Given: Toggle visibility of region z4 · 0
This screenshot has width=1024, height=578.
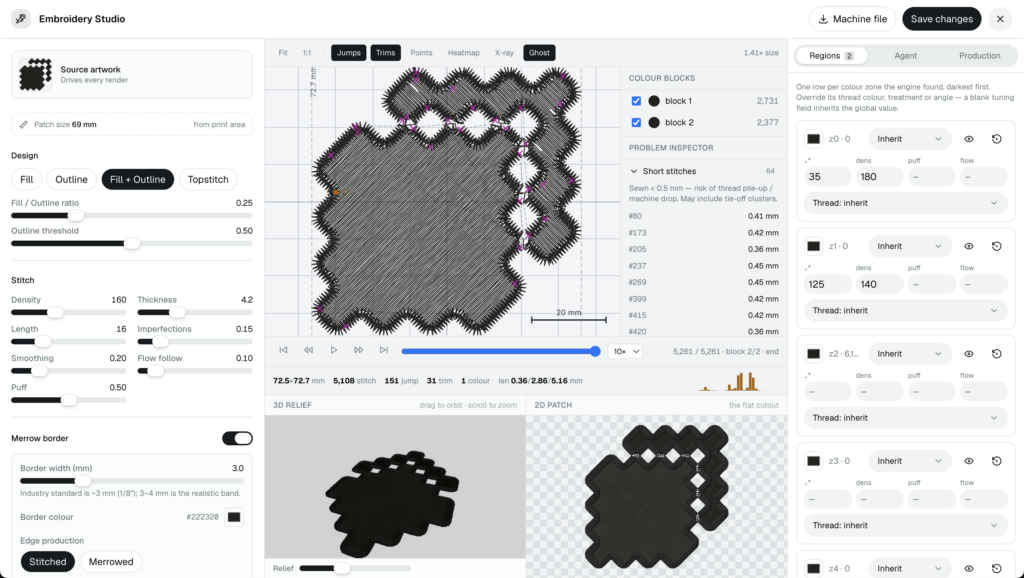Looking at the screenshot, I should tap(969, 569).
